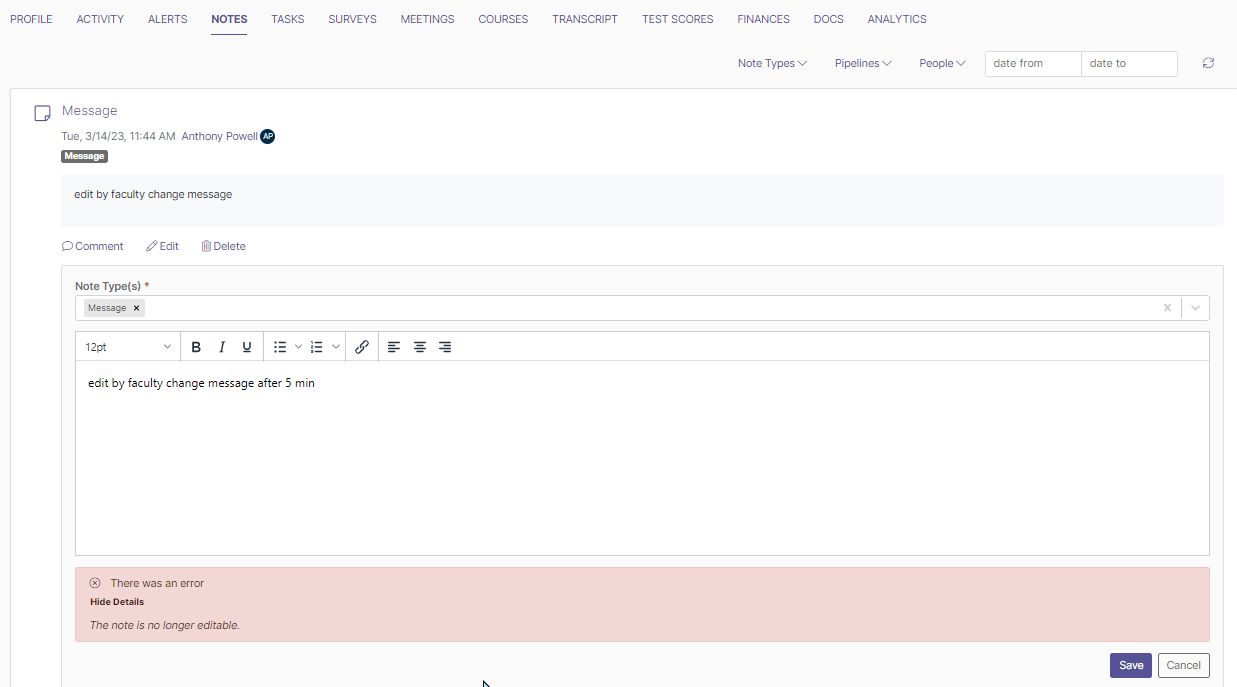1237x687 pixels.
Task: Remove the Message tag chip
Action: pos(137,308)
